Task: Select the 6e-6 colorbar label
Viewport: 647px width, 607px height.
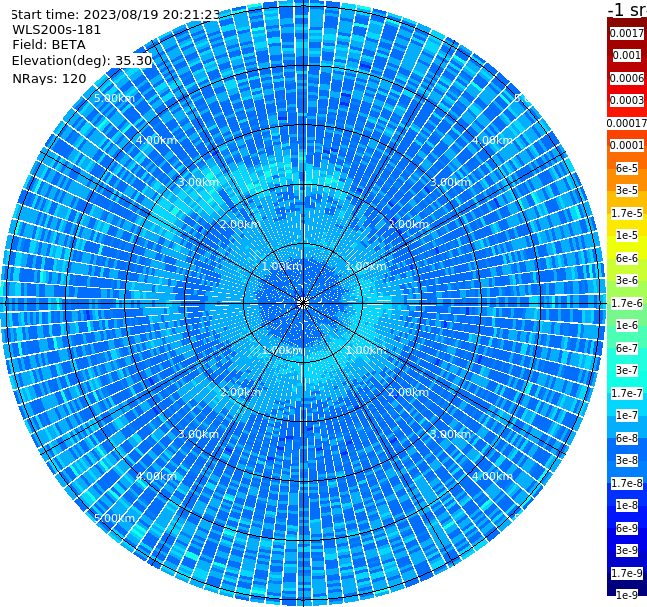Action: pyautogui.click(x=627, y=258)
